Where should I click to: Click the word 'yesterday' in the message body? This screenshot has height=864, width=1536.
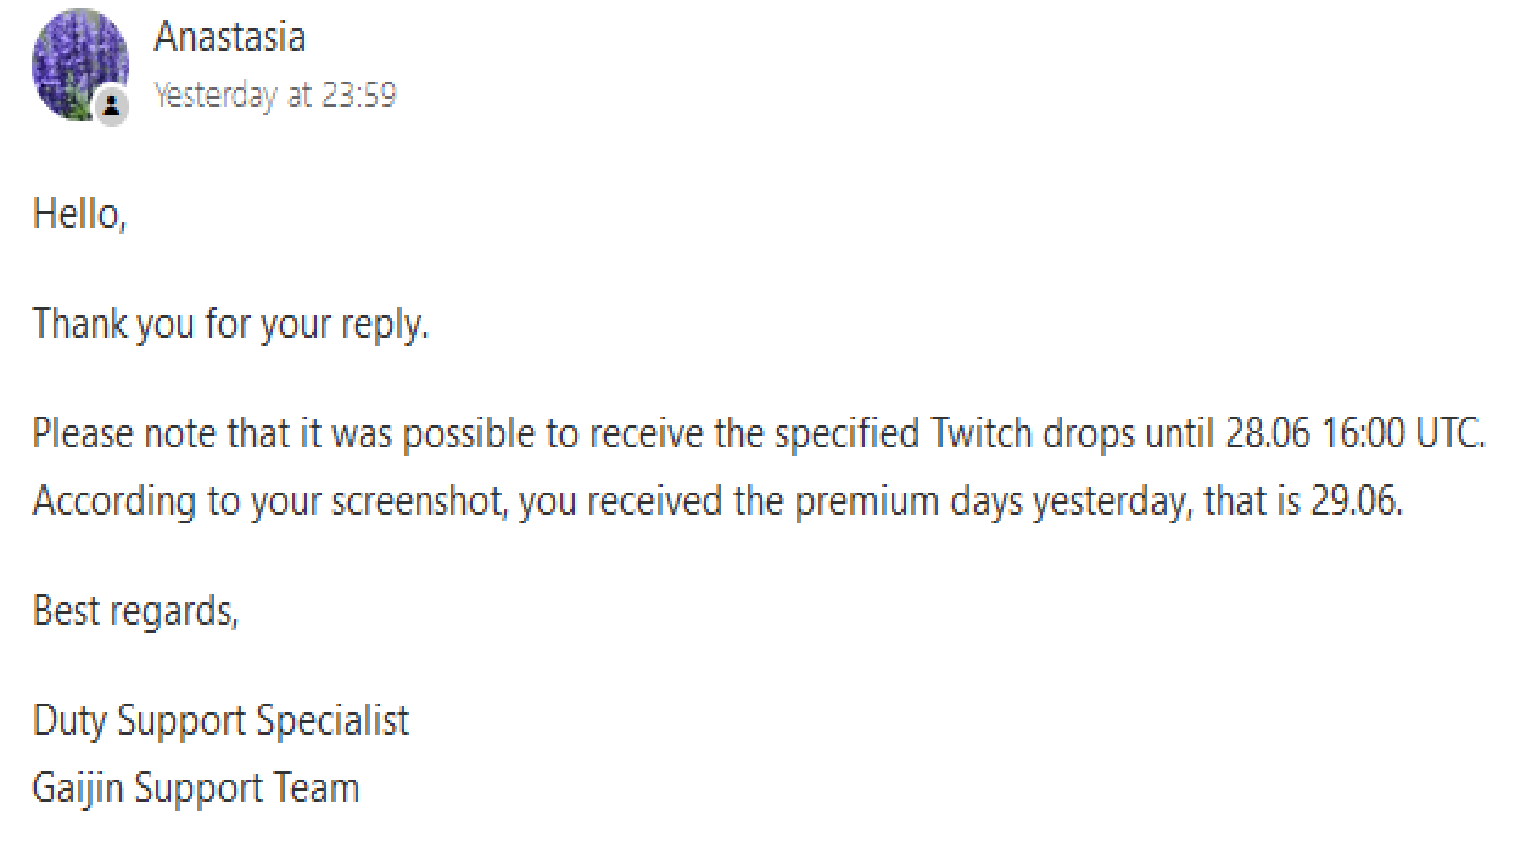pos(1112,501)
